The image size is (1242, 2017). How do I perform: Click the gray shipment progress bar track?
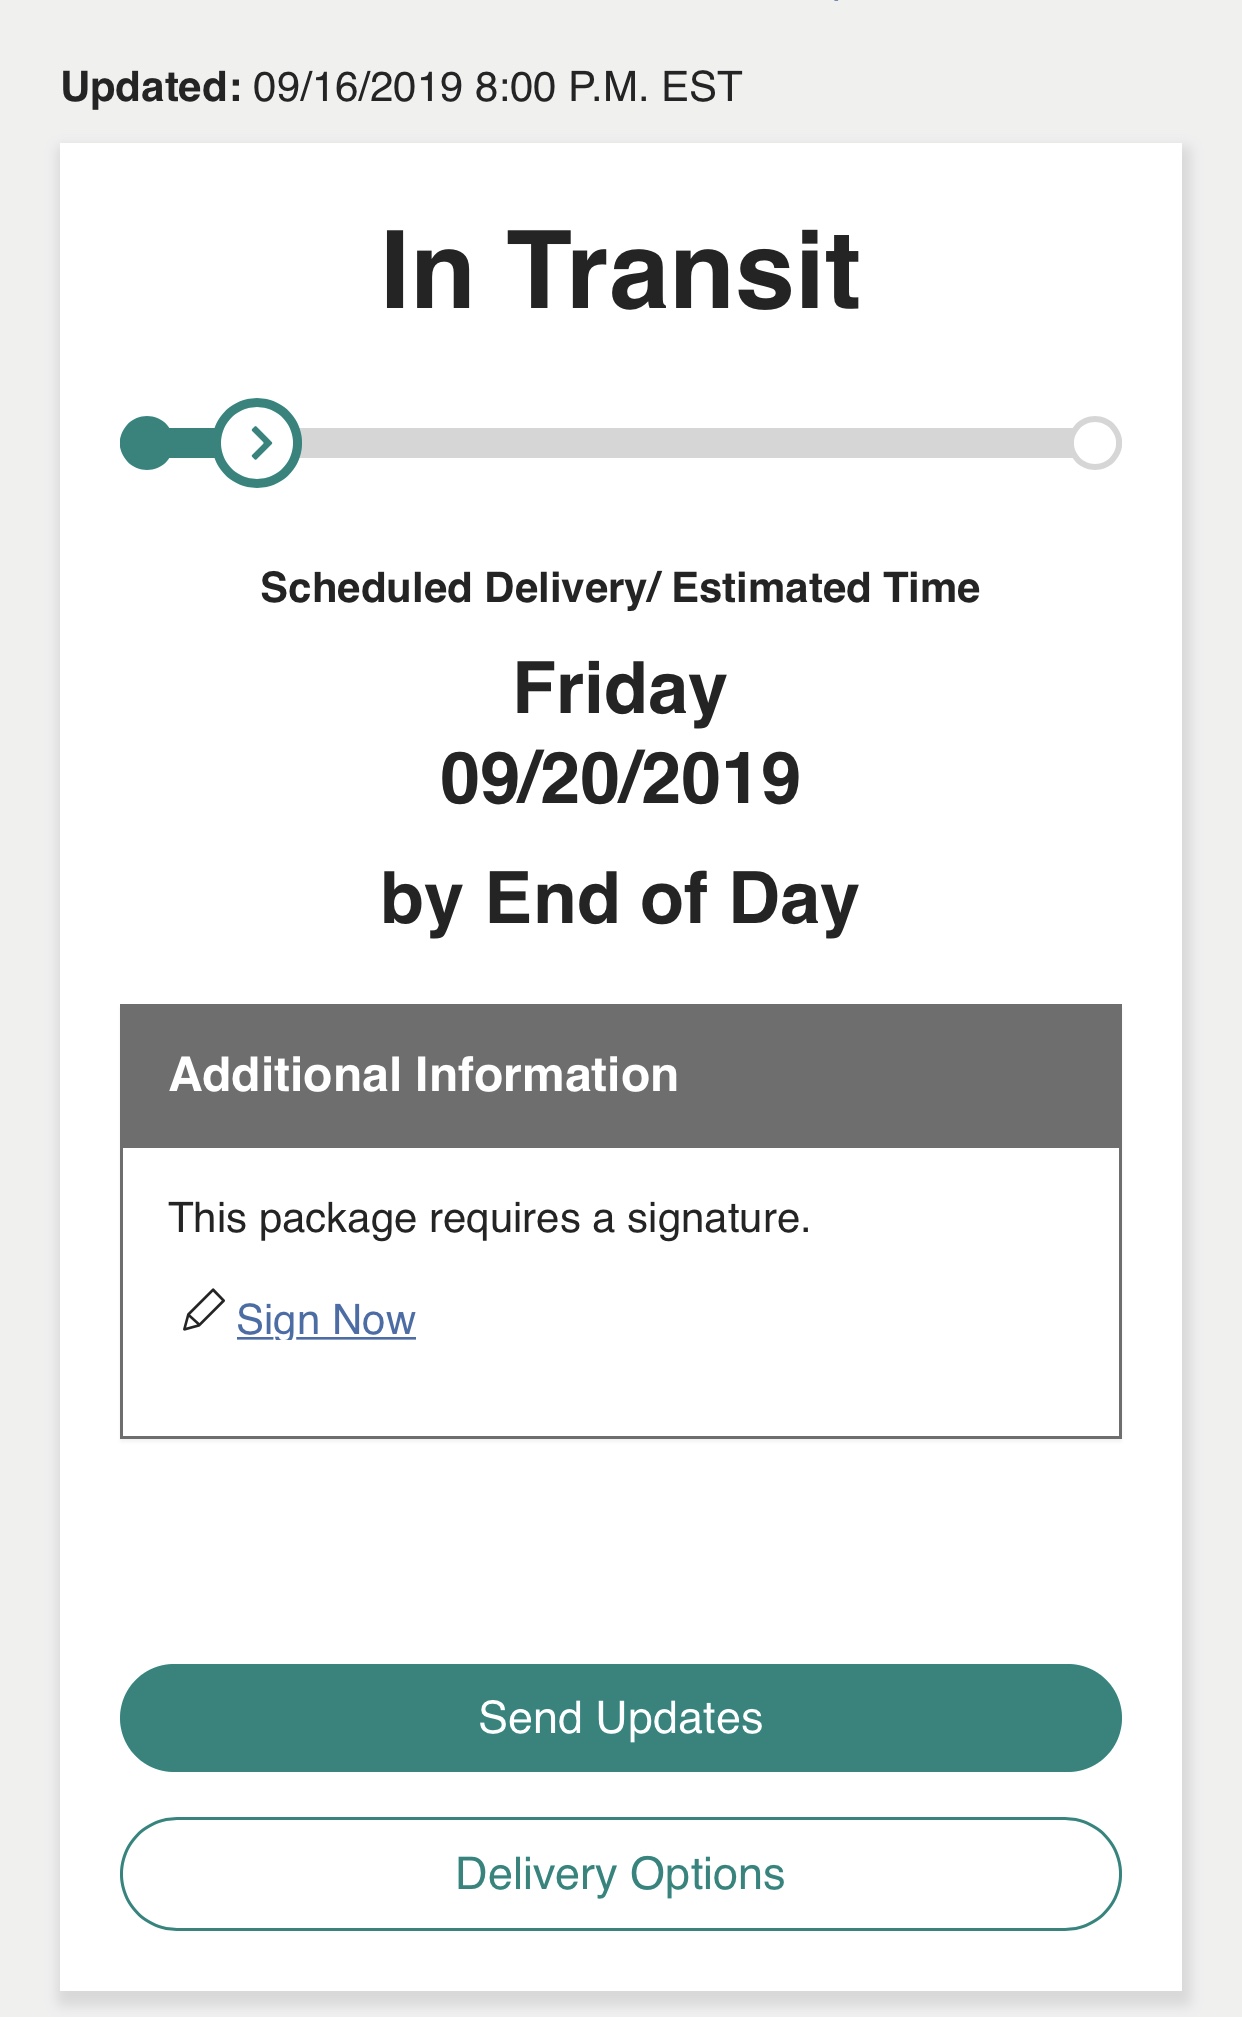click(x=686, y=442)
